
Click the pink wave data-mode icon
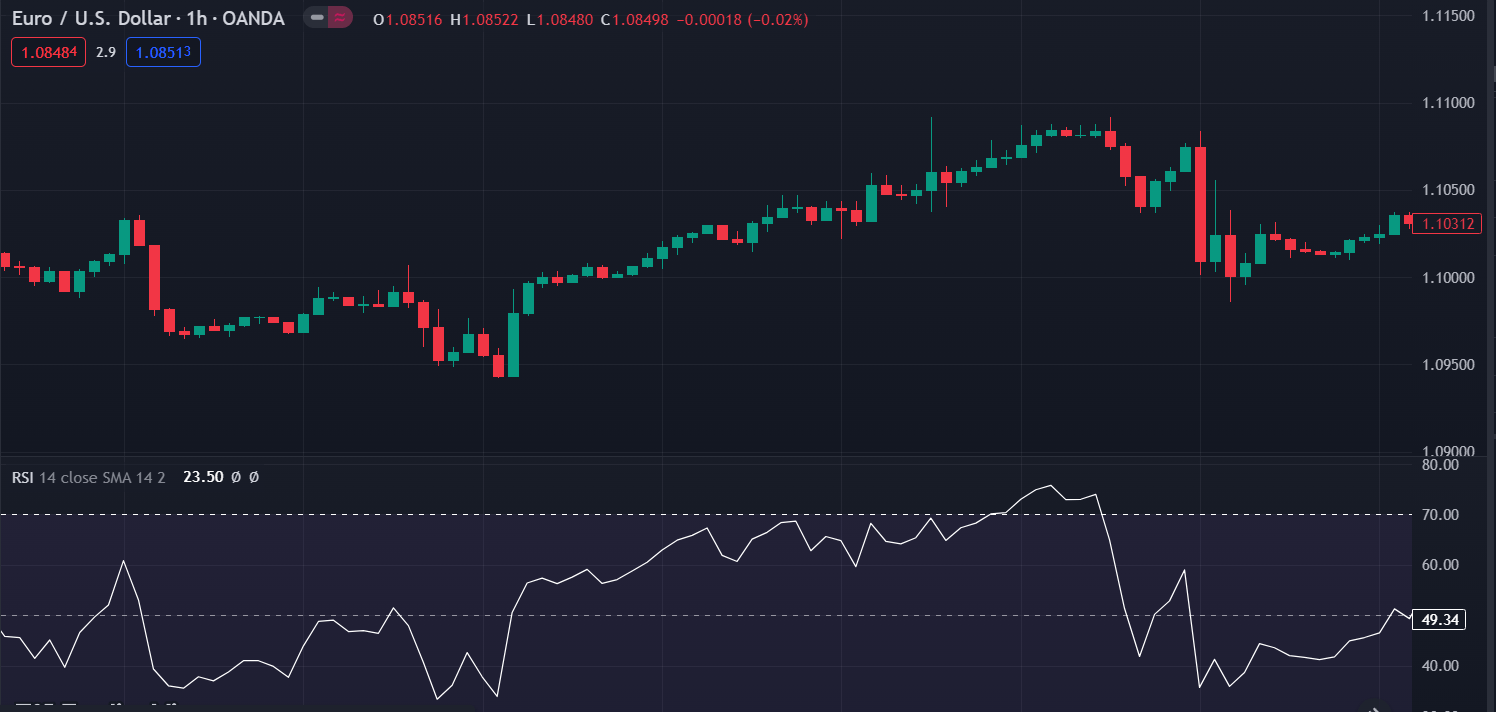click(x=341, y=18)
